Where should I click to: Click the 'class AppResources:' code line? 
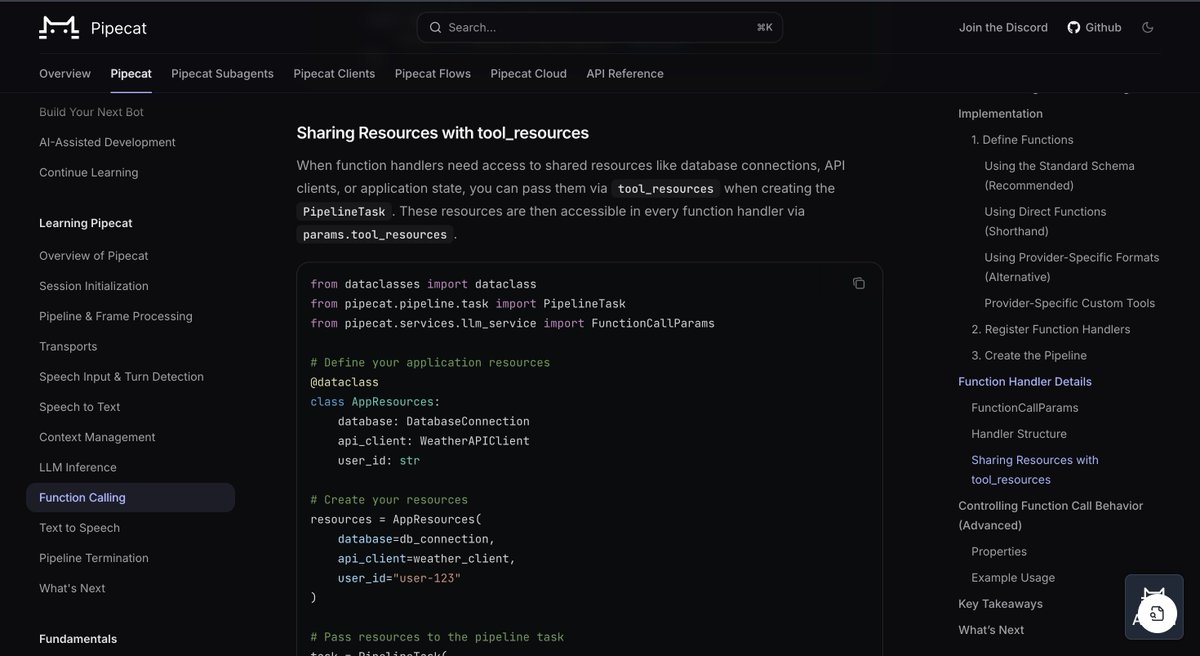[375, 402]
